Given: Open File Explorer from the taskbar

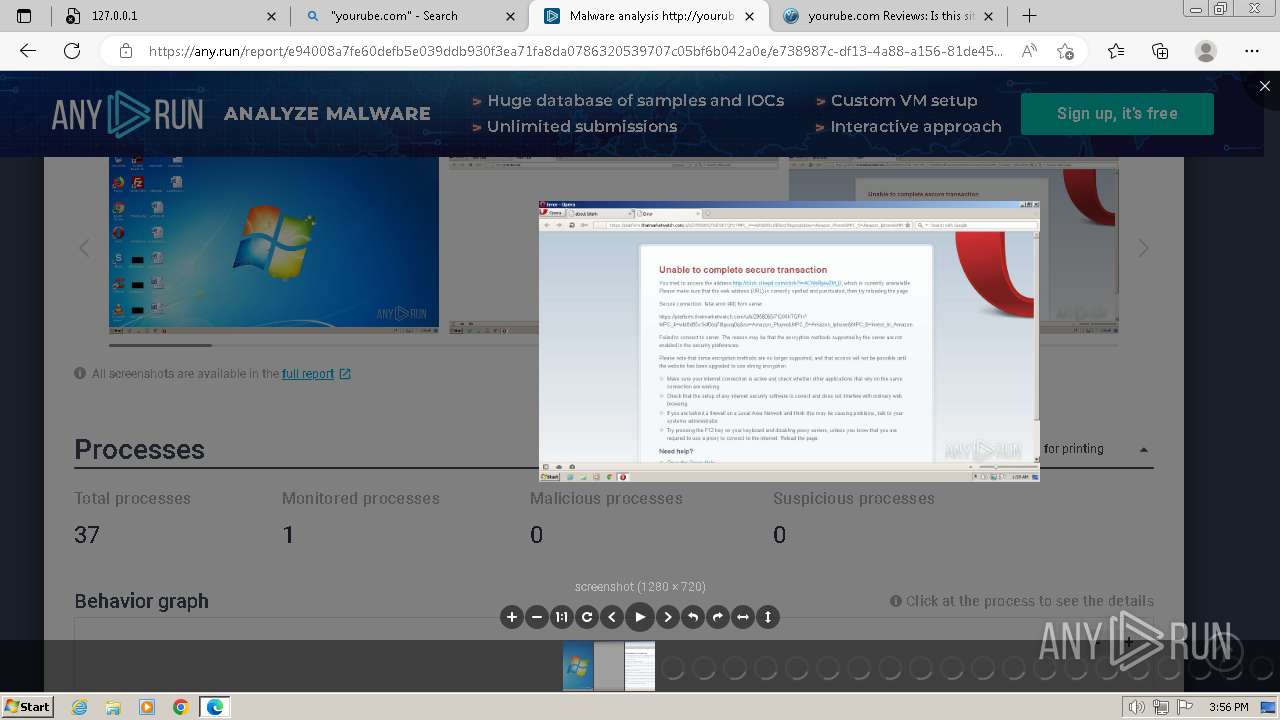Looking at the screenshot, I should click(114, 707).
